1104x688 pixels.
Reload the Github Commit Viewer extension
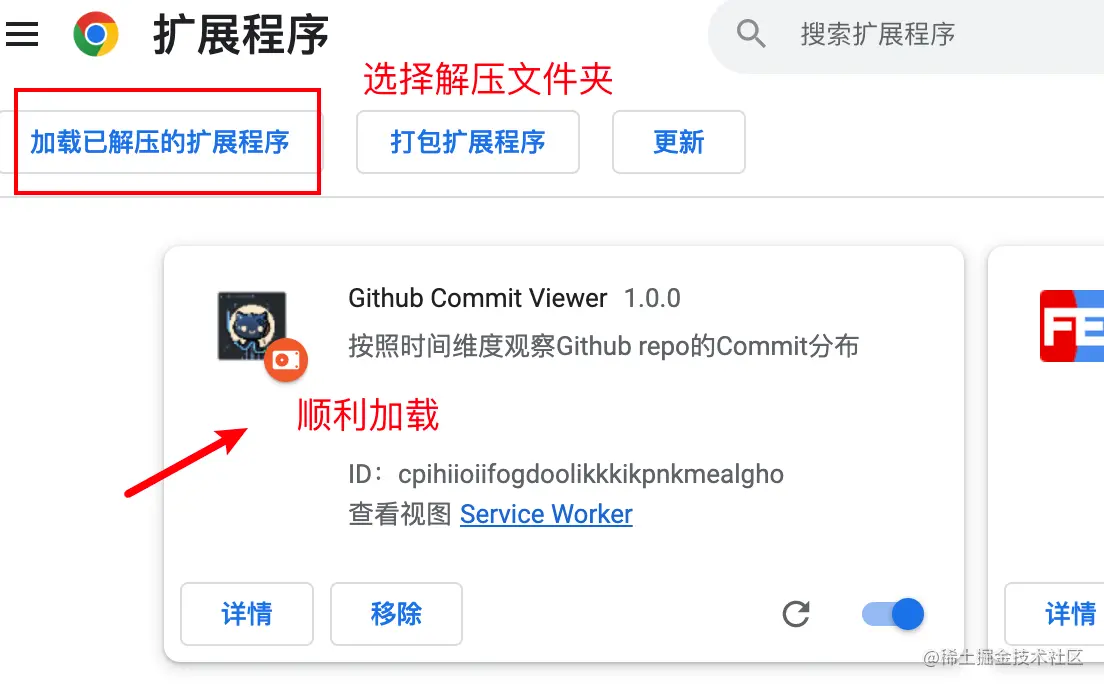[x=796, y=614]
